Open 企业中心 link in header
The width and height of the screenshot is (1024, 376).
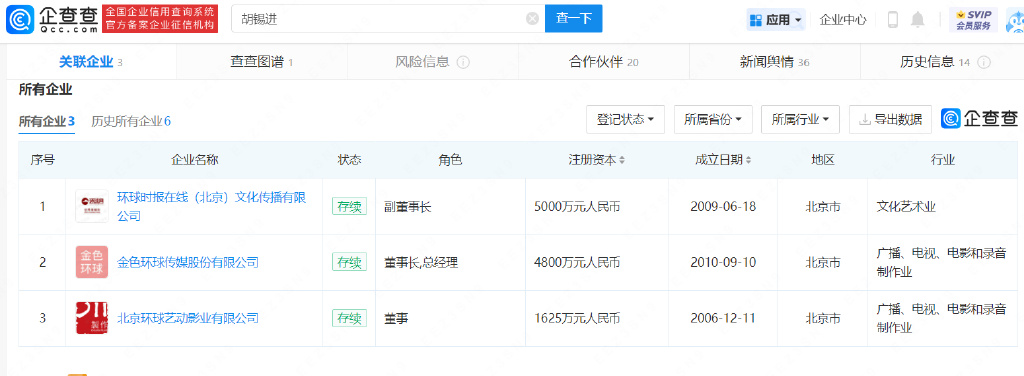[x=843, y=20]
